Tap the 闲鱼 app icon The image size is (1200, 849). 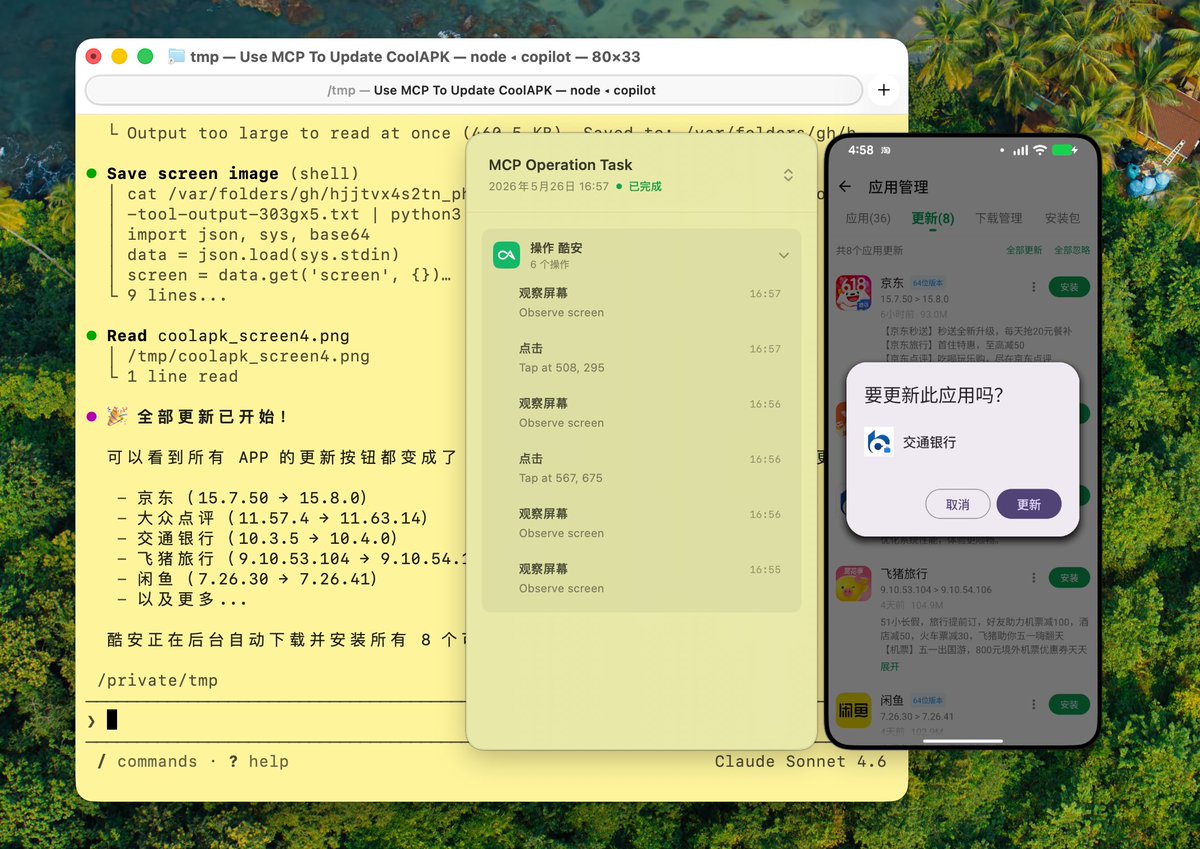853,711
